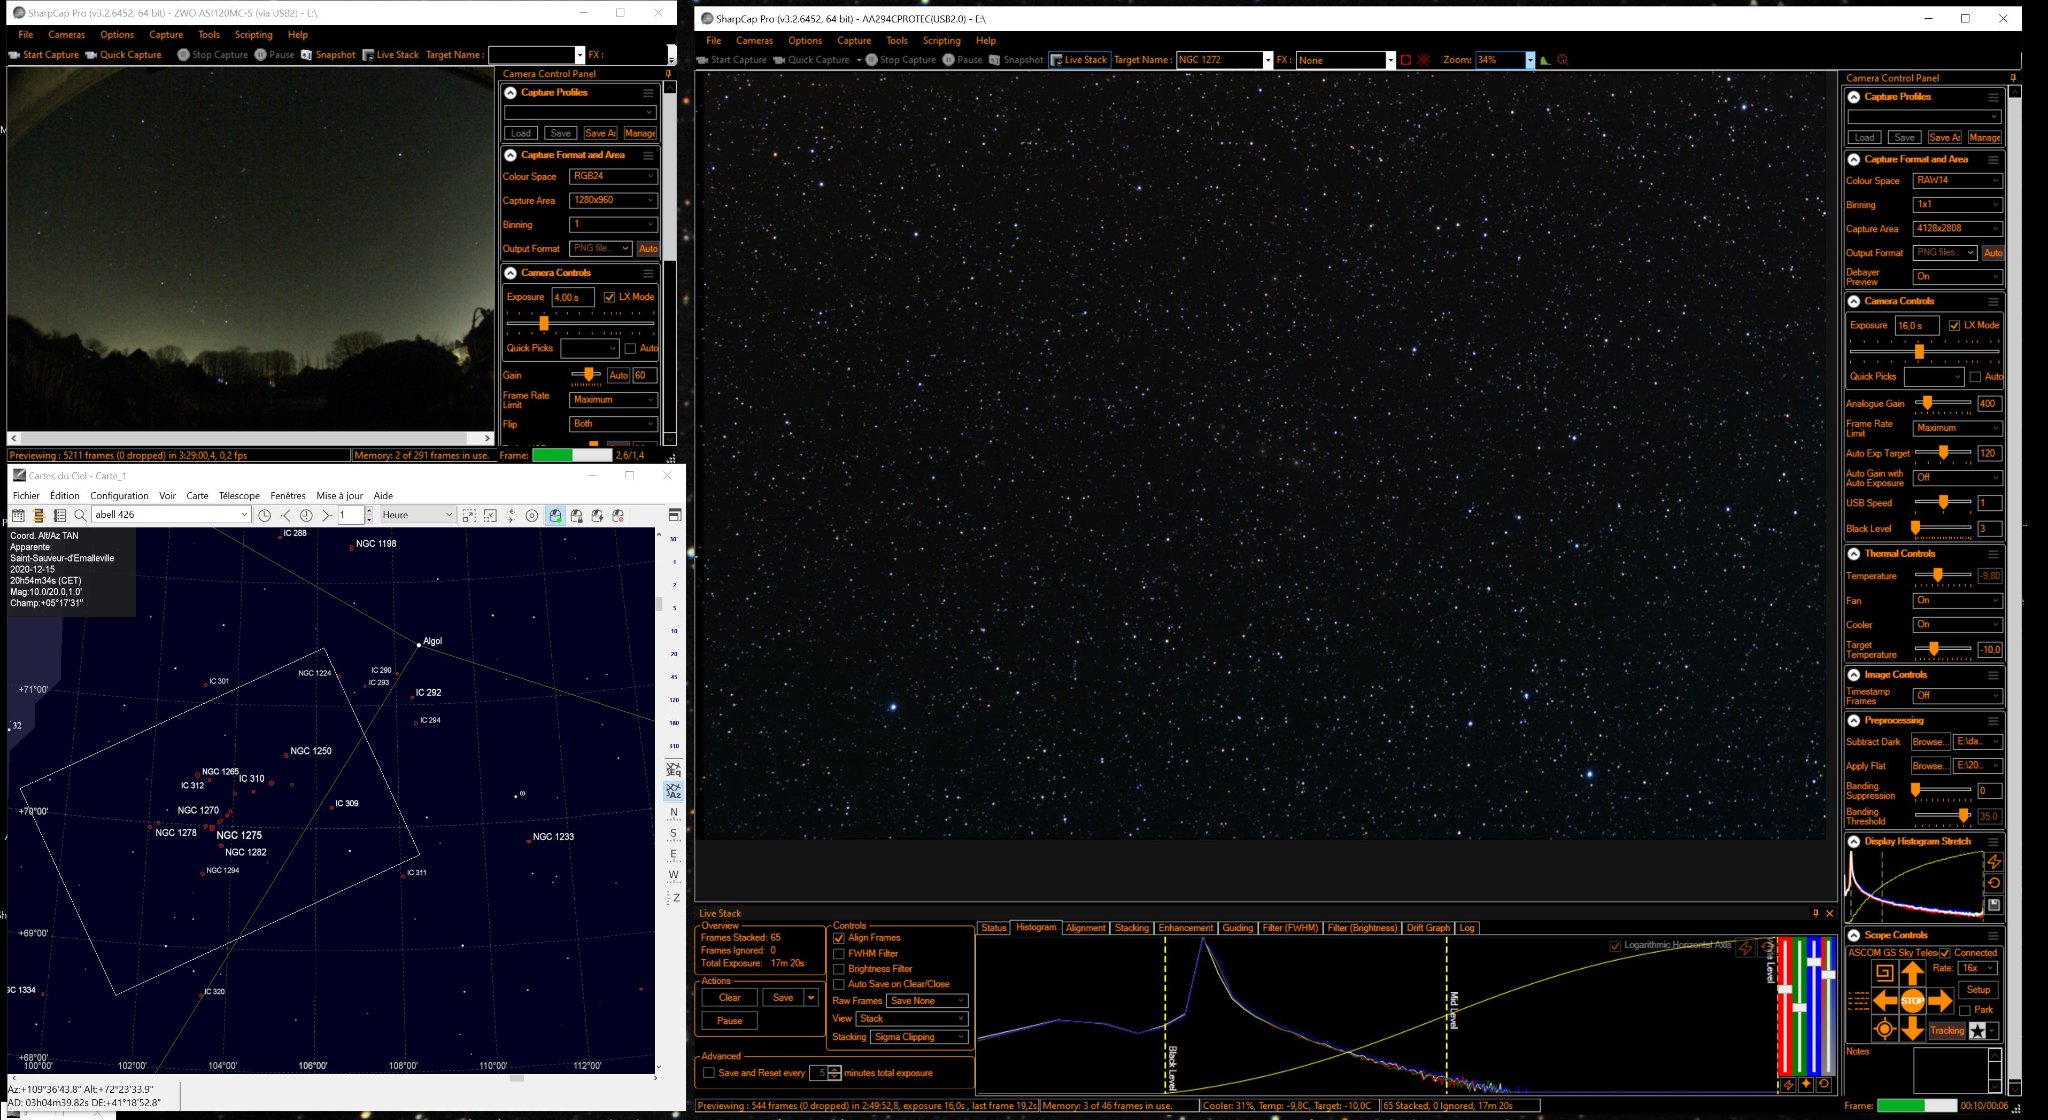Open the Télescope menu in Cartes du Ciel

[x=239, y=496]
